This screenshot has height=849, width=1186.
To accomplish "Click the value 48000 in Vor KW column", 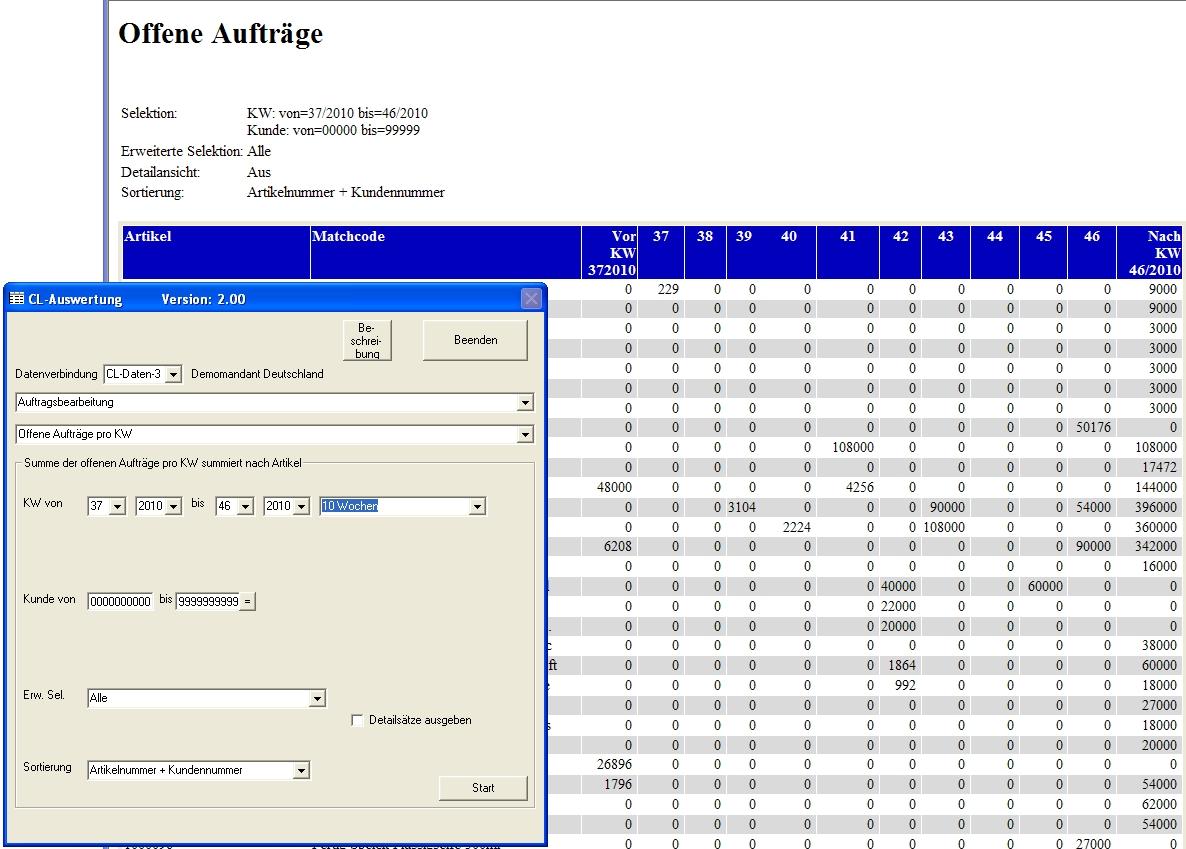I will point(614,487).
